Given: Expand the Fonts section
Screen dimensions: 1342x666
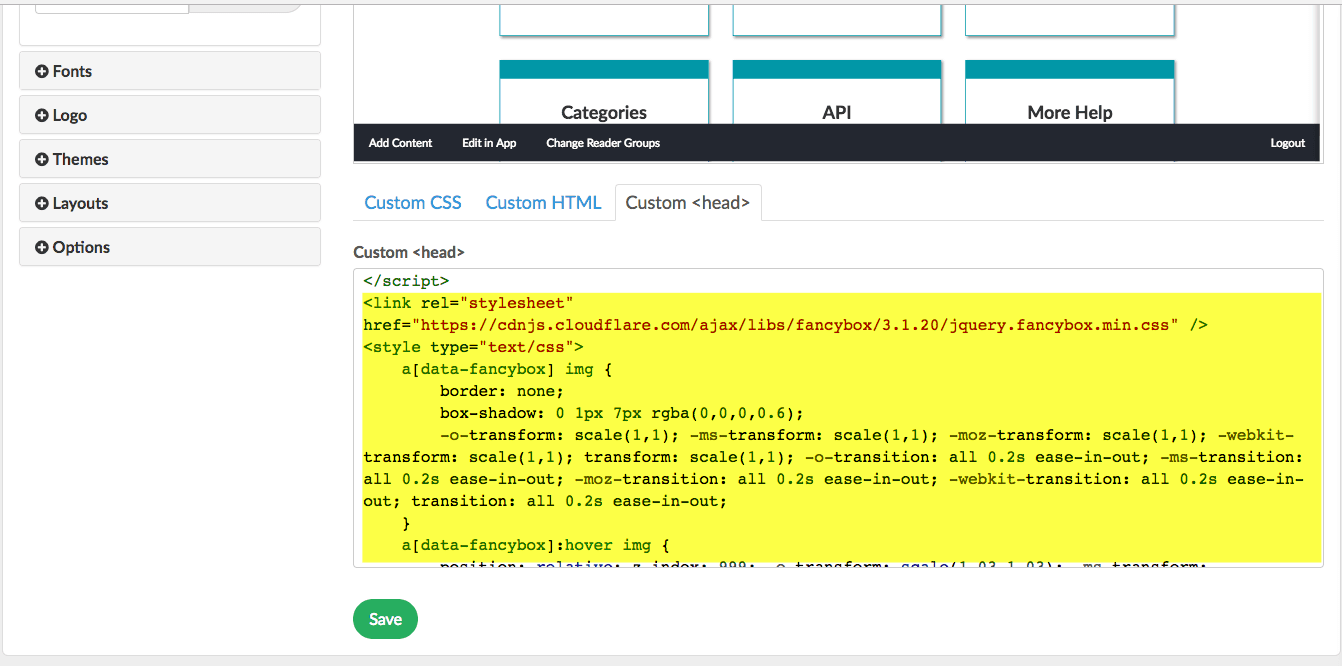Looking at the screenshot, I should pyautogui.click(x=170, y=71).
